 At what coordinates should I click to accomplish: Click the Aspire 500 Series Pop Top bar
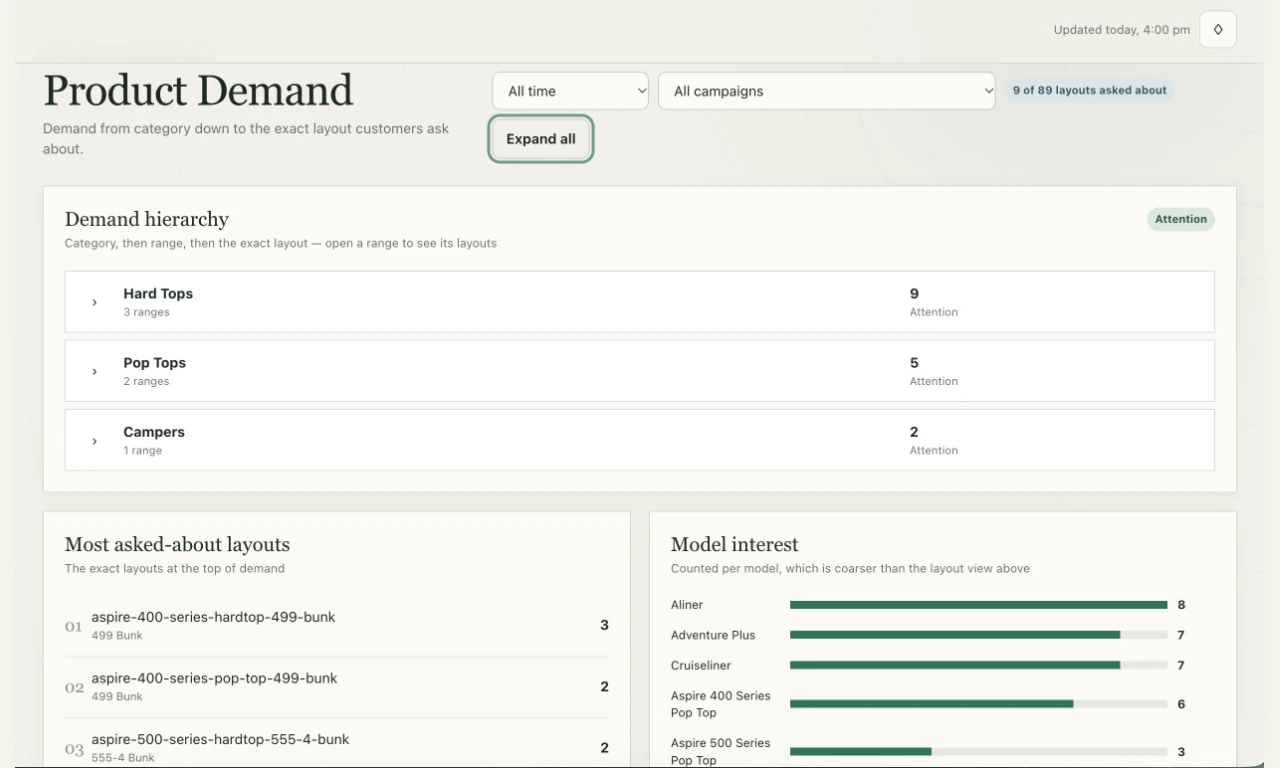pyautogui.click(x=978, y=751)
